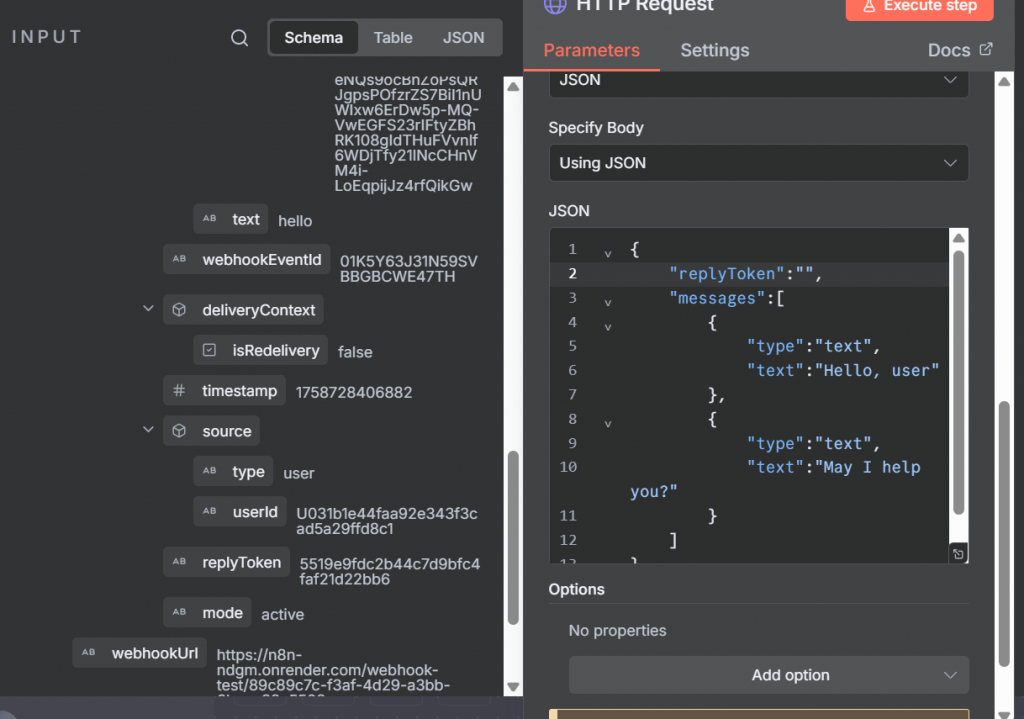1024x719 pixels.
Task: Switch input view to JSON
Action: pyautogui.click(x=464, y=38)
